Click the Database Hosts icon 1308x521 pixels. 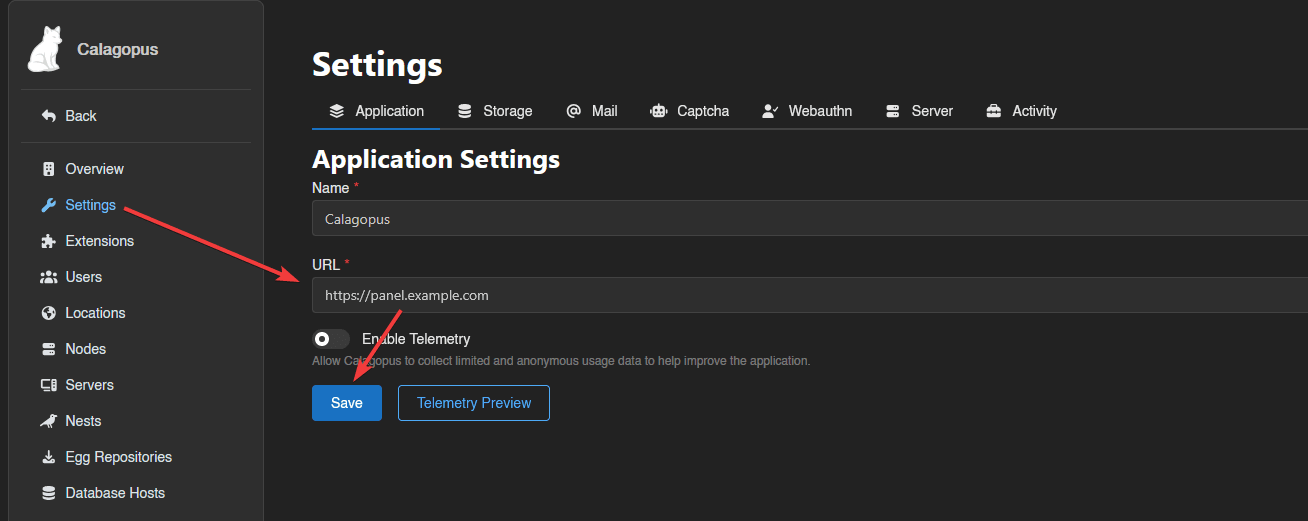coord(48,493)
